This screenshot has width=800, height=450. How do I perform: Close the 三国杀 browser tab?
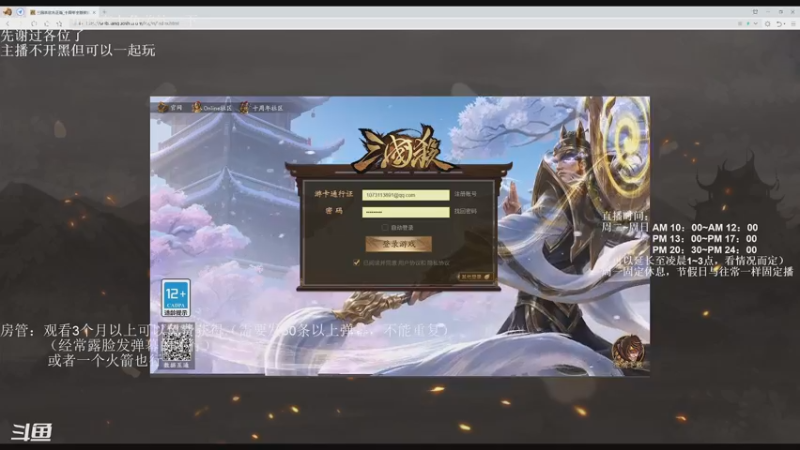coord(94,12)
